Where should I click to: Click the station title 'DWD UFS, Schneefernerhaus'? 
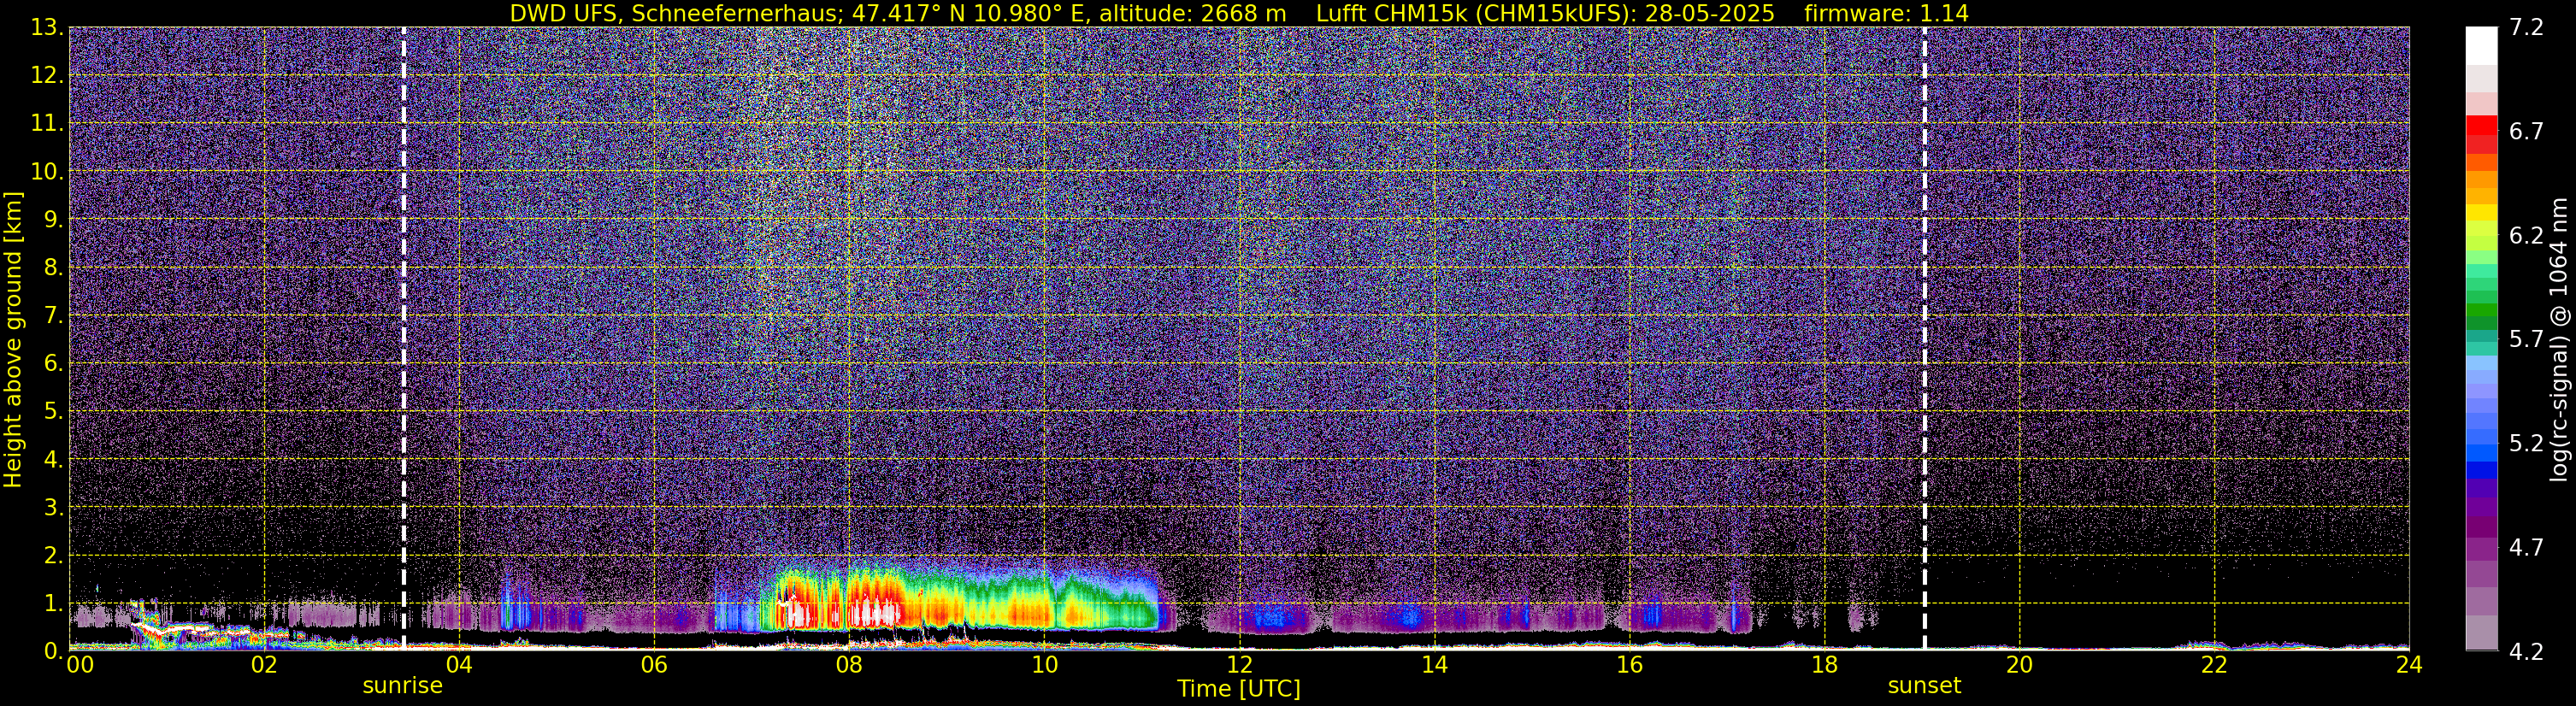670,14
